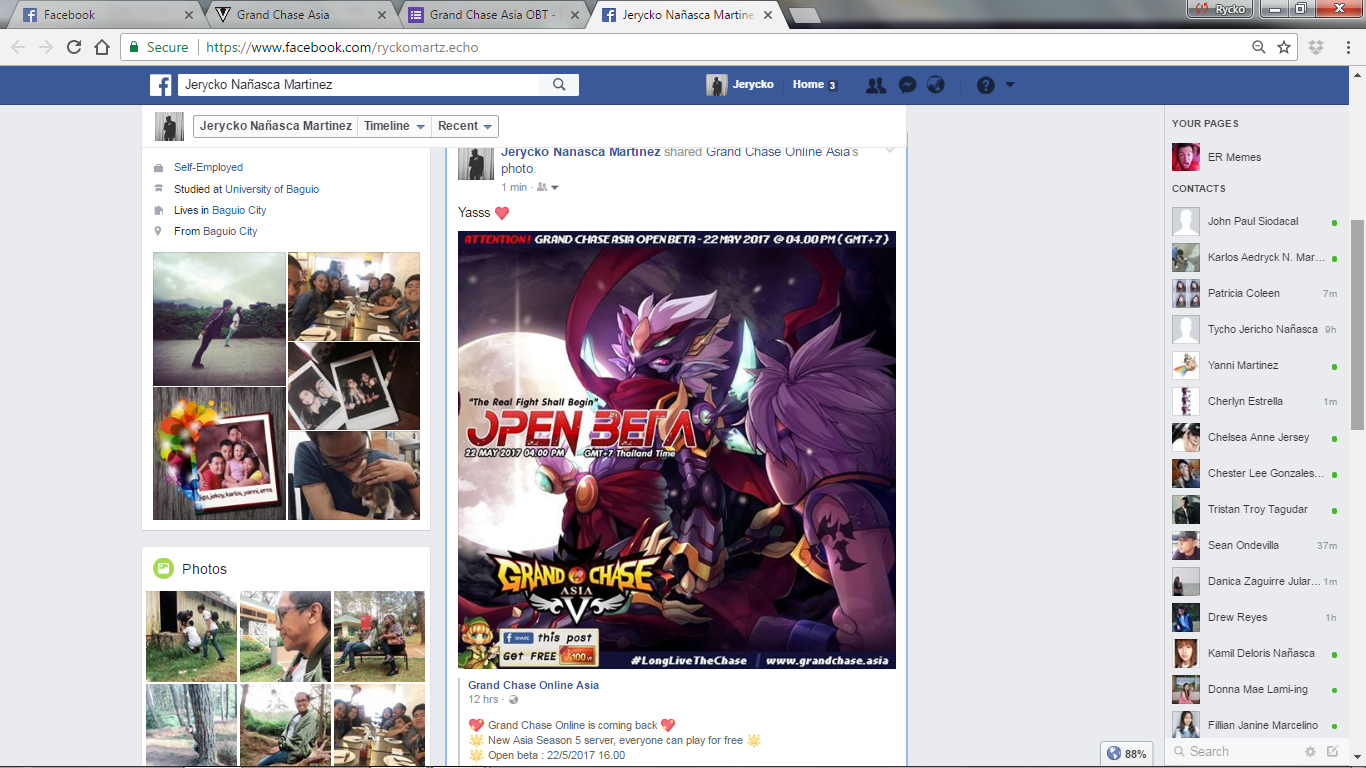Click the Dropbox extension icon

click(x=1316, y=47)
